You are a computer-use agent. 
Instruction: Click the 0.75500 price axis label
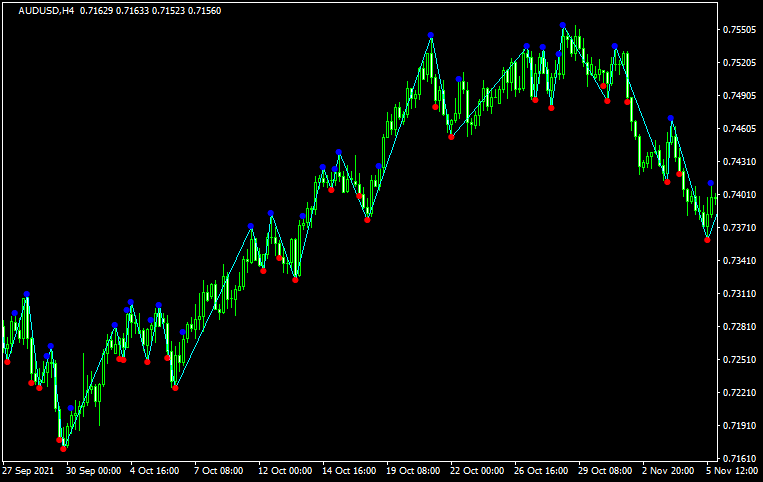[x=740, y=30]
